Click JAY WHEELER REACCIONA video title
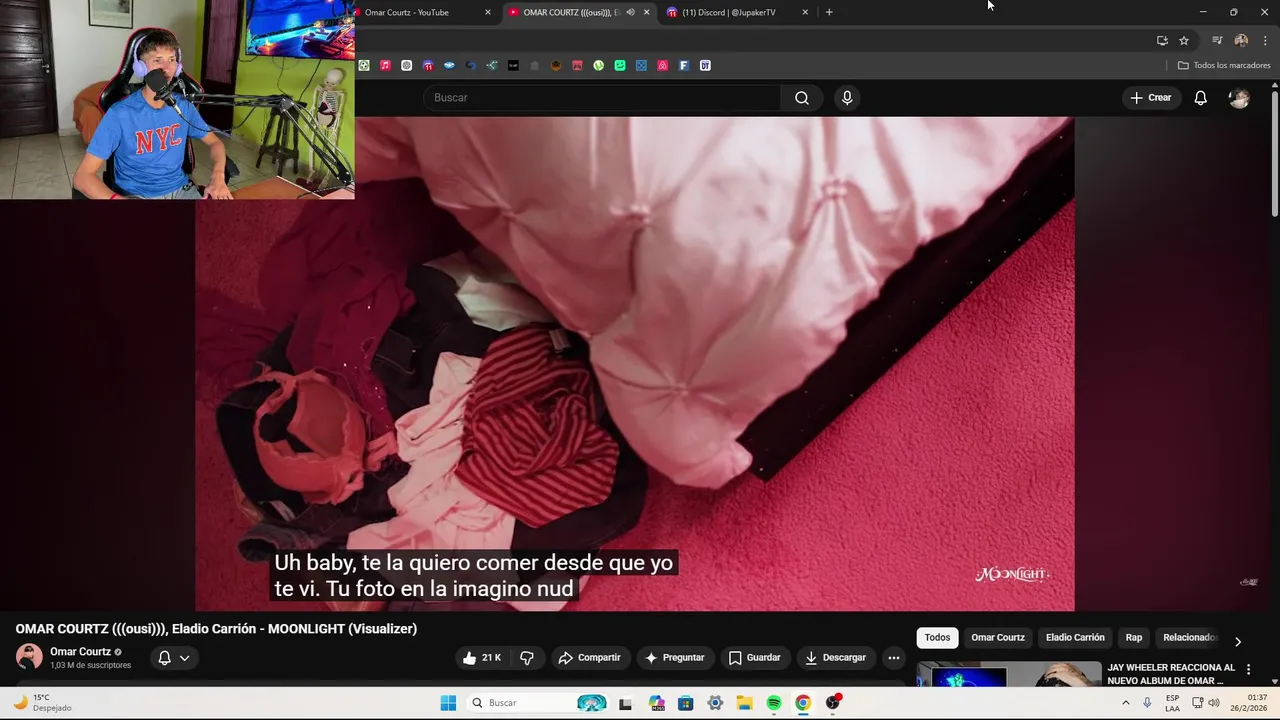The image size is (1280, 720). coord(1171,674)
